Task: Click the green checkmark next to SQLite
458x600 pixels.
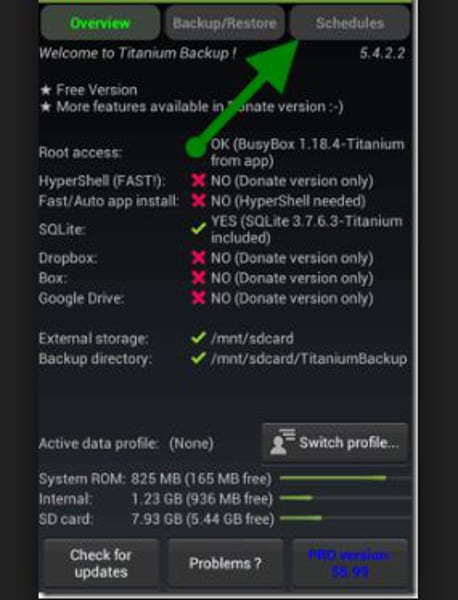Action: coord(199,229)
